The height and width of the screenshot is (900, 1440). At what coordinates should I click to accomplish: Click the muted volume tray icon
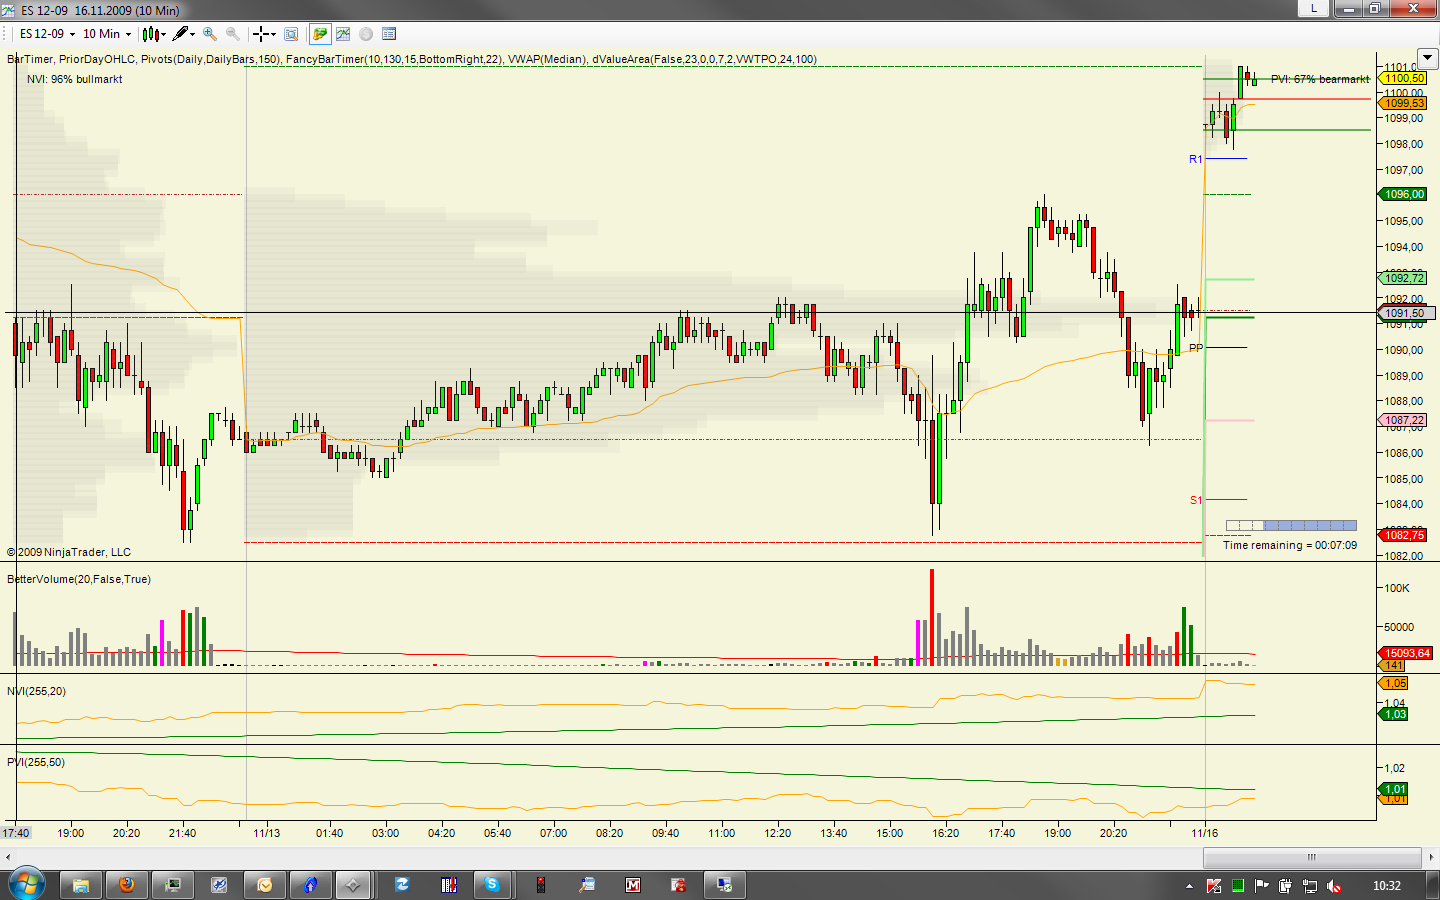pyautogui.click(x=1334, y=886)
